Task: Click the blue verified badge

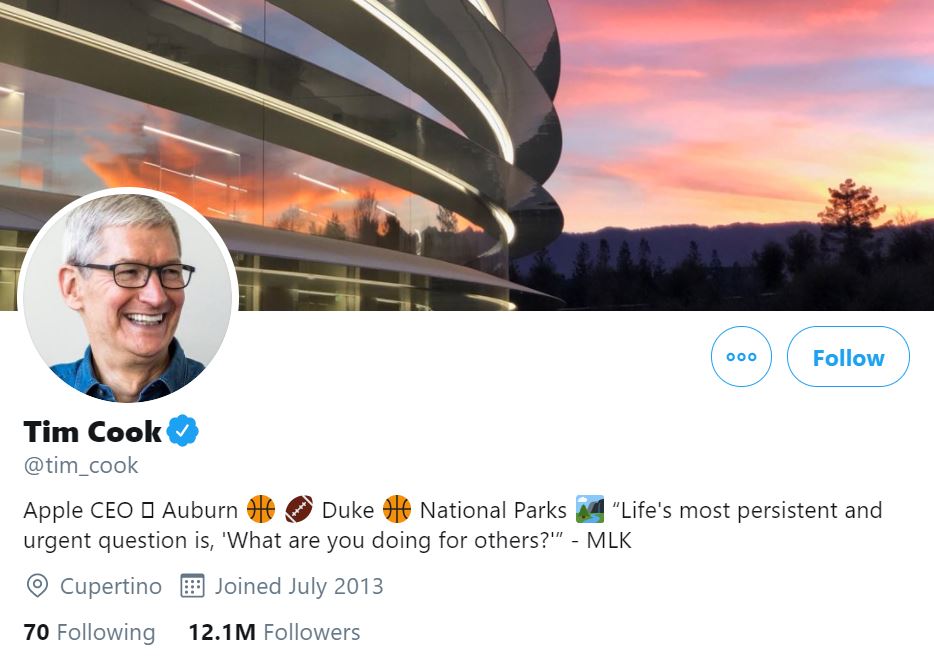Action: [x=183, y=431]
